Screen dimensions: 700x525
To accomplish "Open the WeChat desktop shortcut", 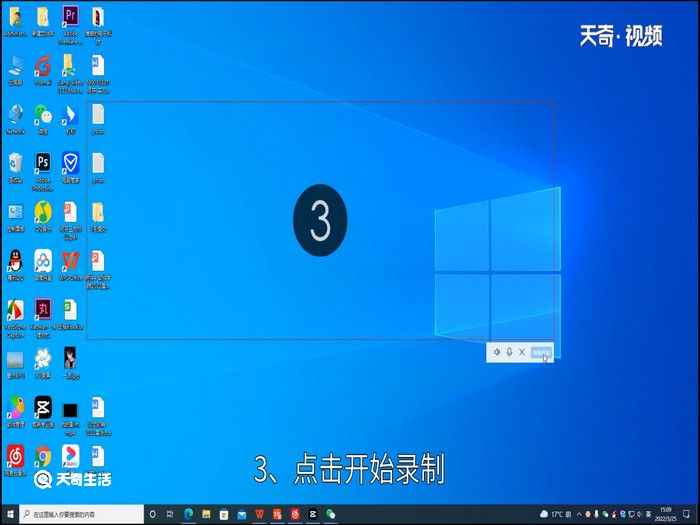I will pos(43,119).
